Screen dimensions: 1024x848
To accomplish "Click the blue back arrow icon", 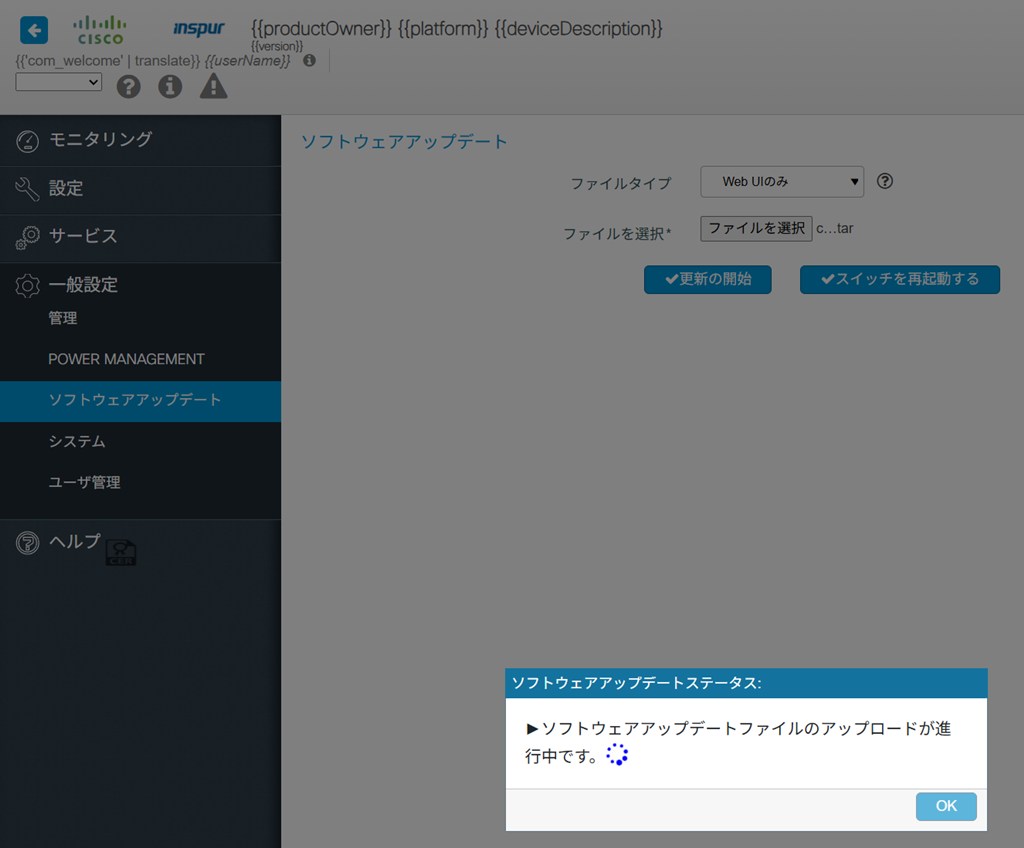I will 34,30.
